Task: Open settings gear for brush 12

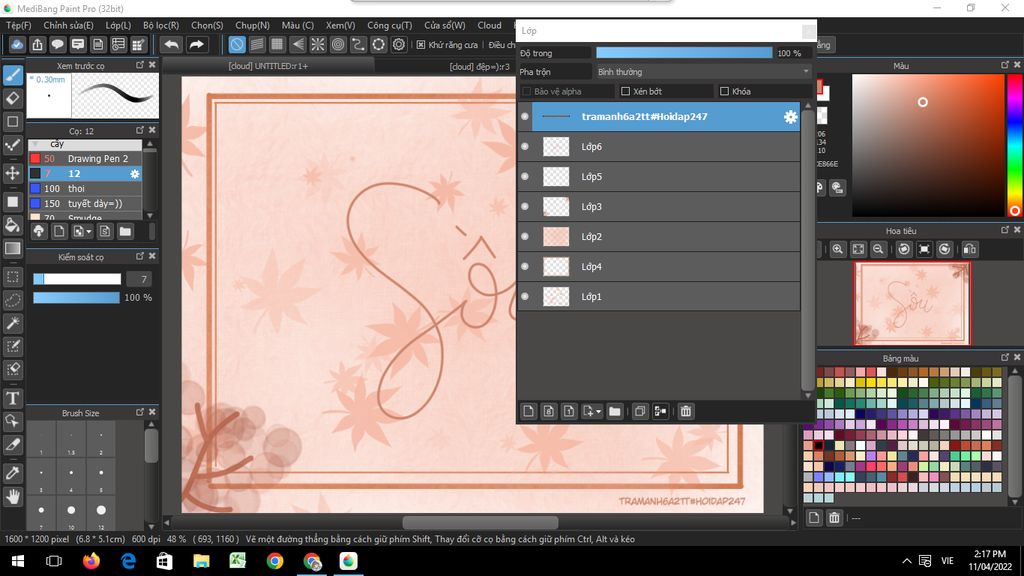Action: [135, 174]
